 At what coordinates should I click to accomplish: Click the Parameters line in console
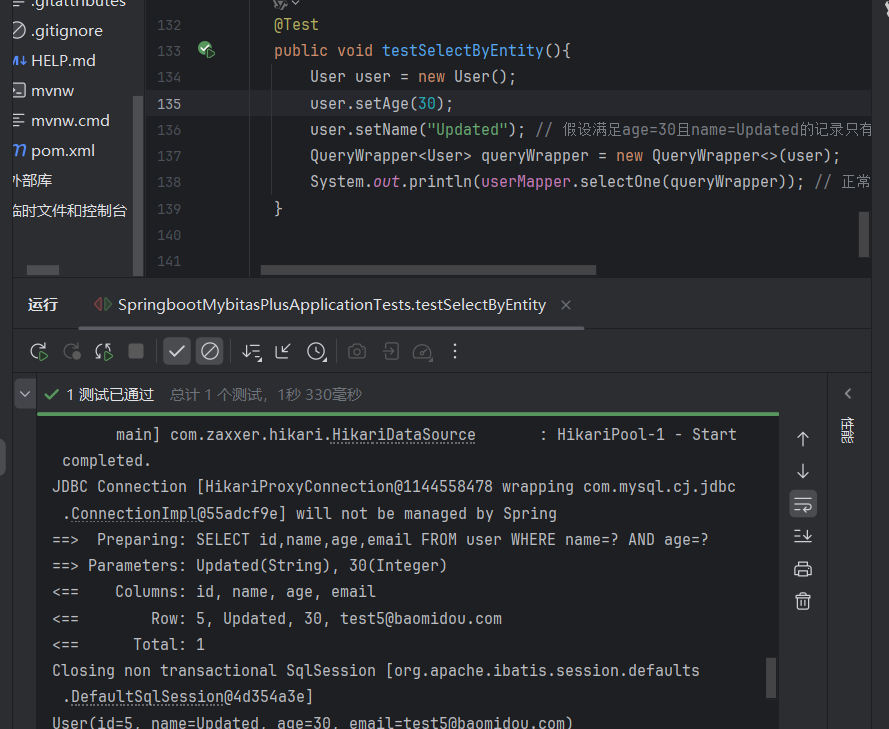(x=249, y=566)
